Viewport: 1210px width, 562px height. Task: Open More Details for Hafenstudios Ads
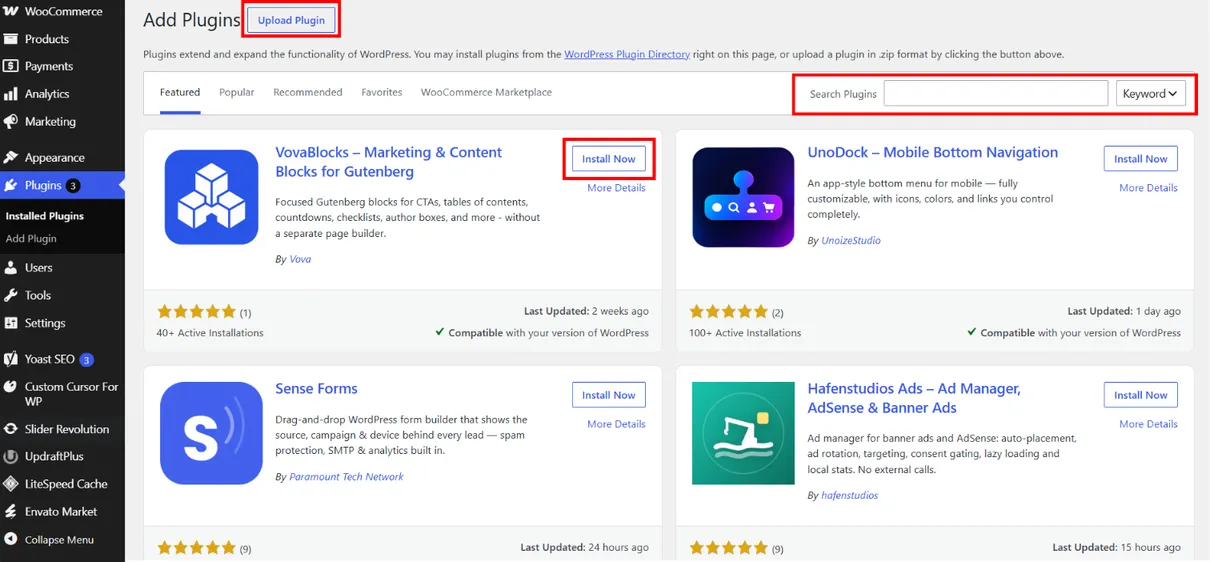tap(1148, 424)
